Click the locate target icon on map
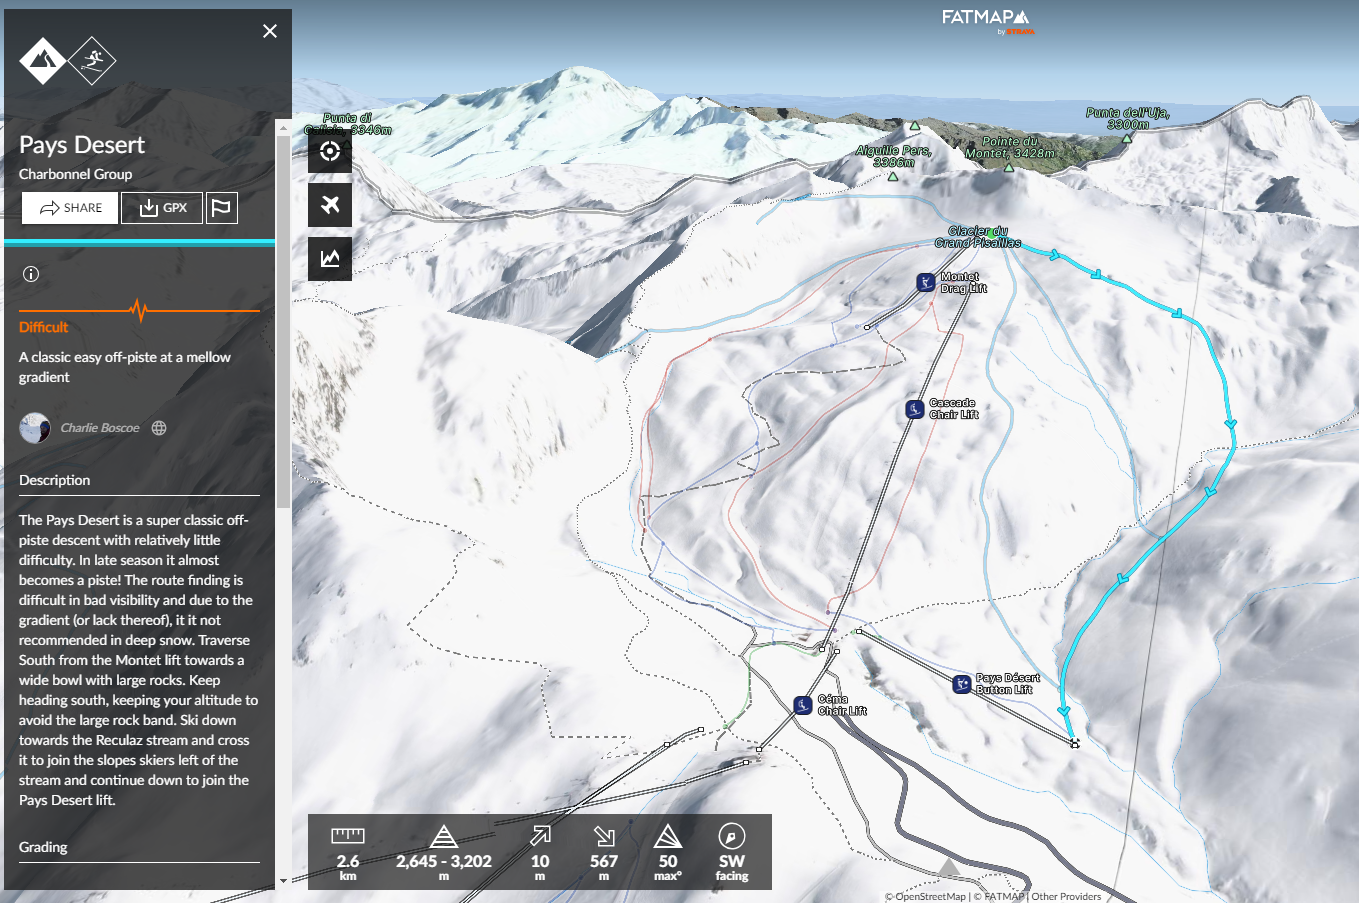Viewport: 1359px width, 903px height. (x=330, y=152)
